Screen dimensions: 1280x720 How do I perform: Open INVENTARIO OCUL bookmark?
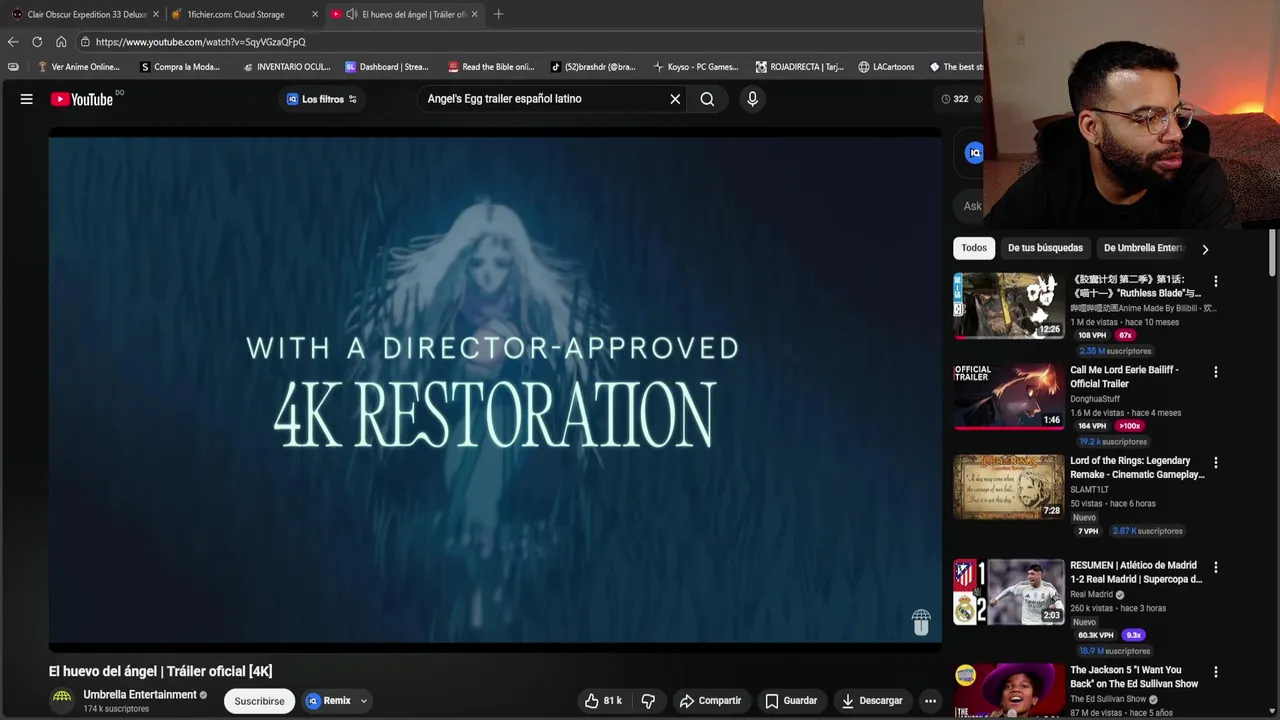point(287,67)
